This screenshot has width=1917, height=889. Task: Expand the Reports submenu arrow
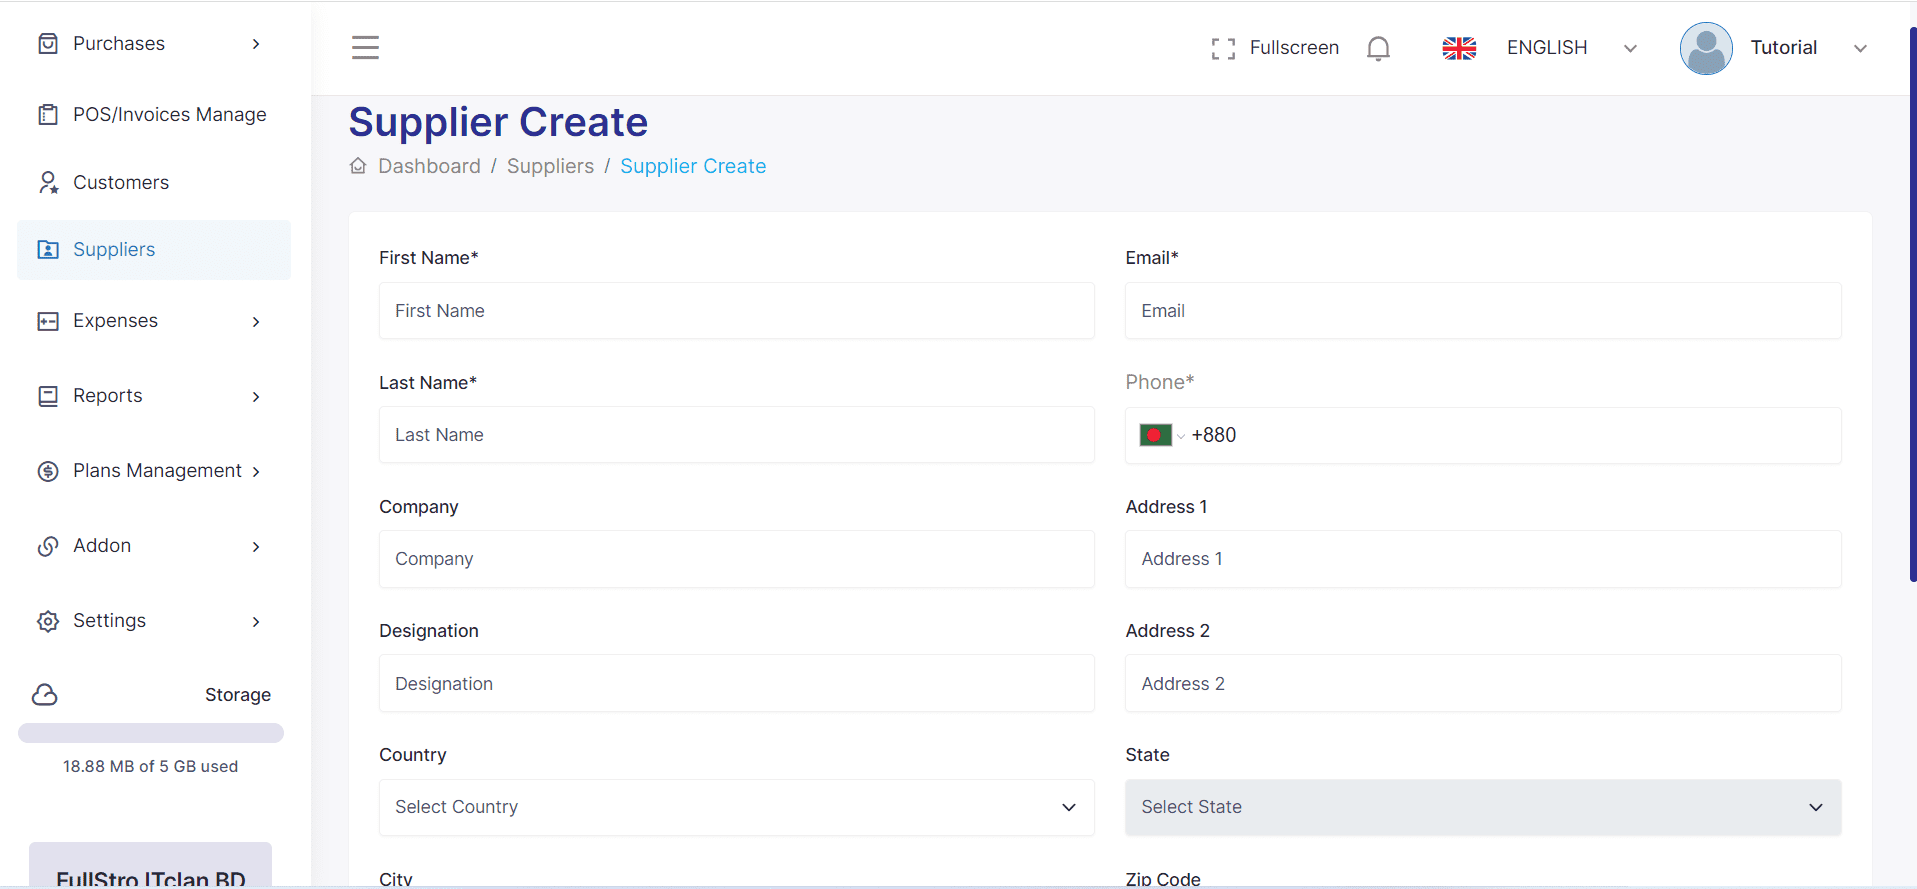256,397
